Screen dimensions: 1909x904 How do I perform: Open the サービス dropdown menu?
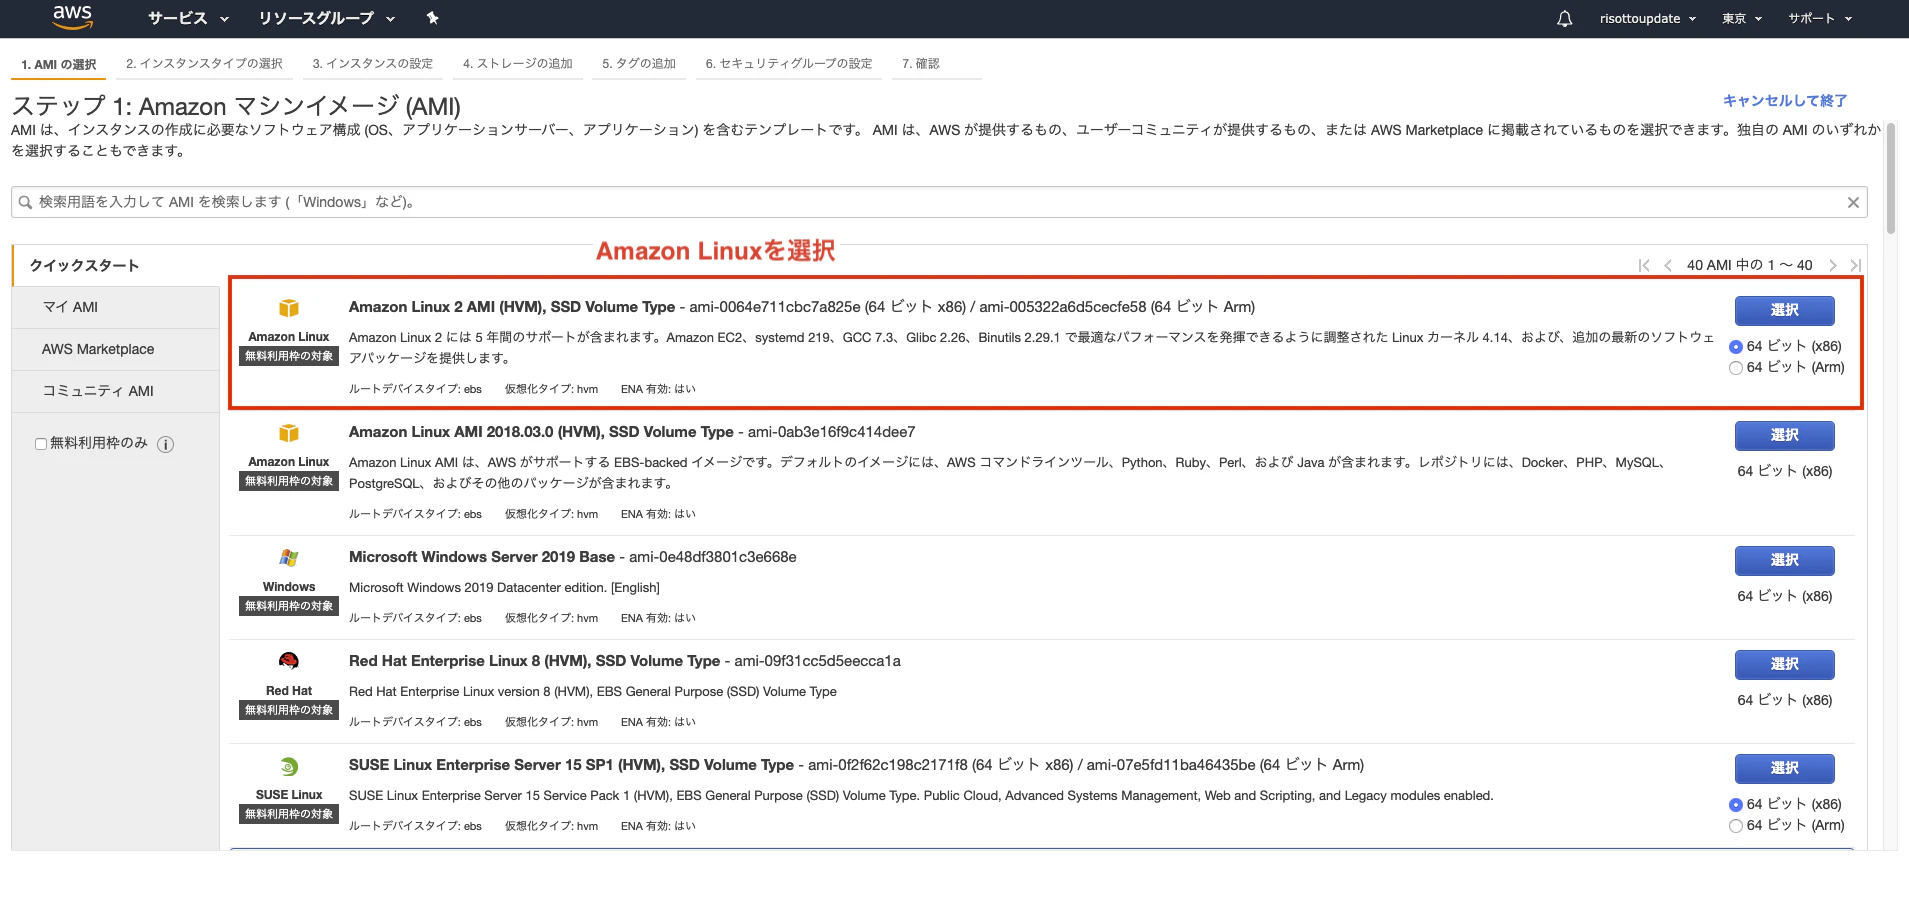[188, 18]
